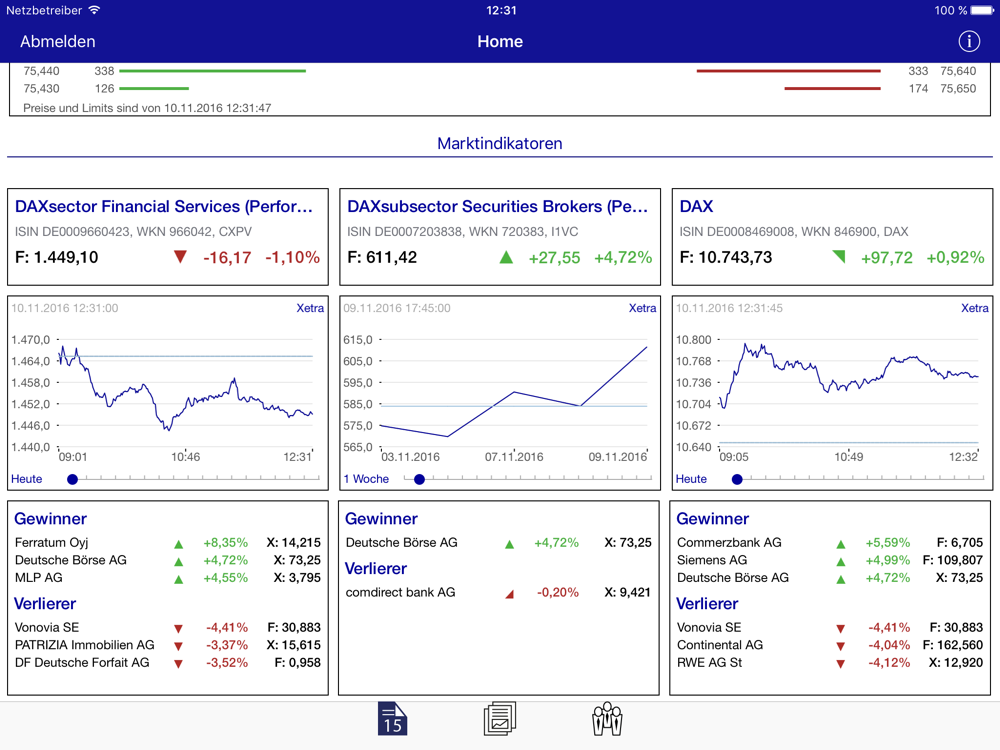Open the Securities Brokers weekly chart
This screenshot has width=1000, height=750.
(x=500, y=392)
